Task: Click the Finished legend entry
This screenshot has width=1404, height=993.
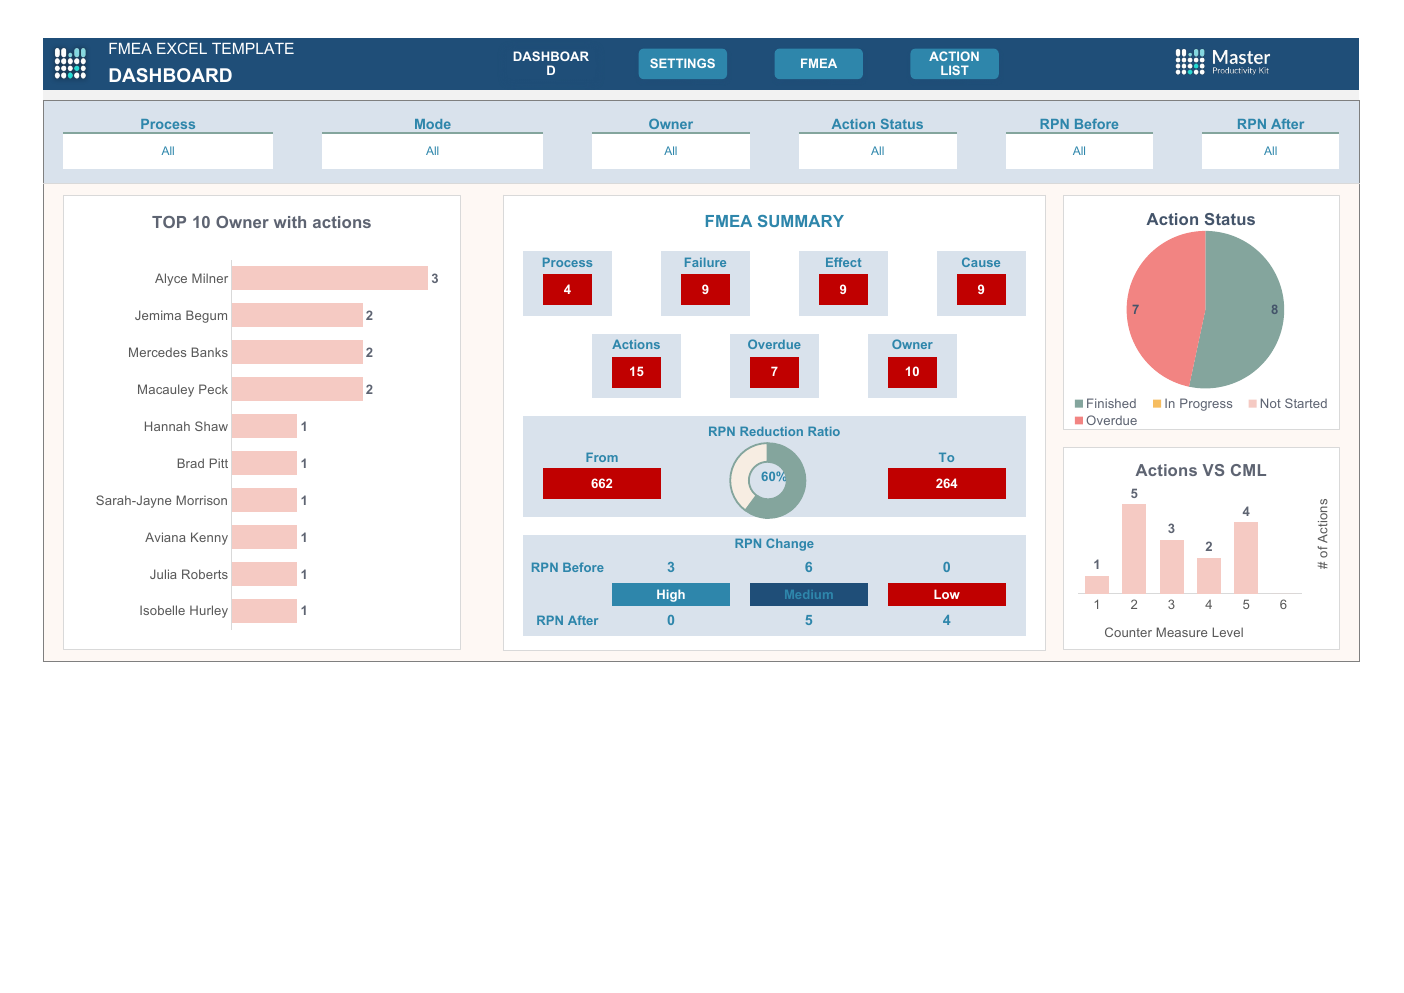Action: point(1106,404)
